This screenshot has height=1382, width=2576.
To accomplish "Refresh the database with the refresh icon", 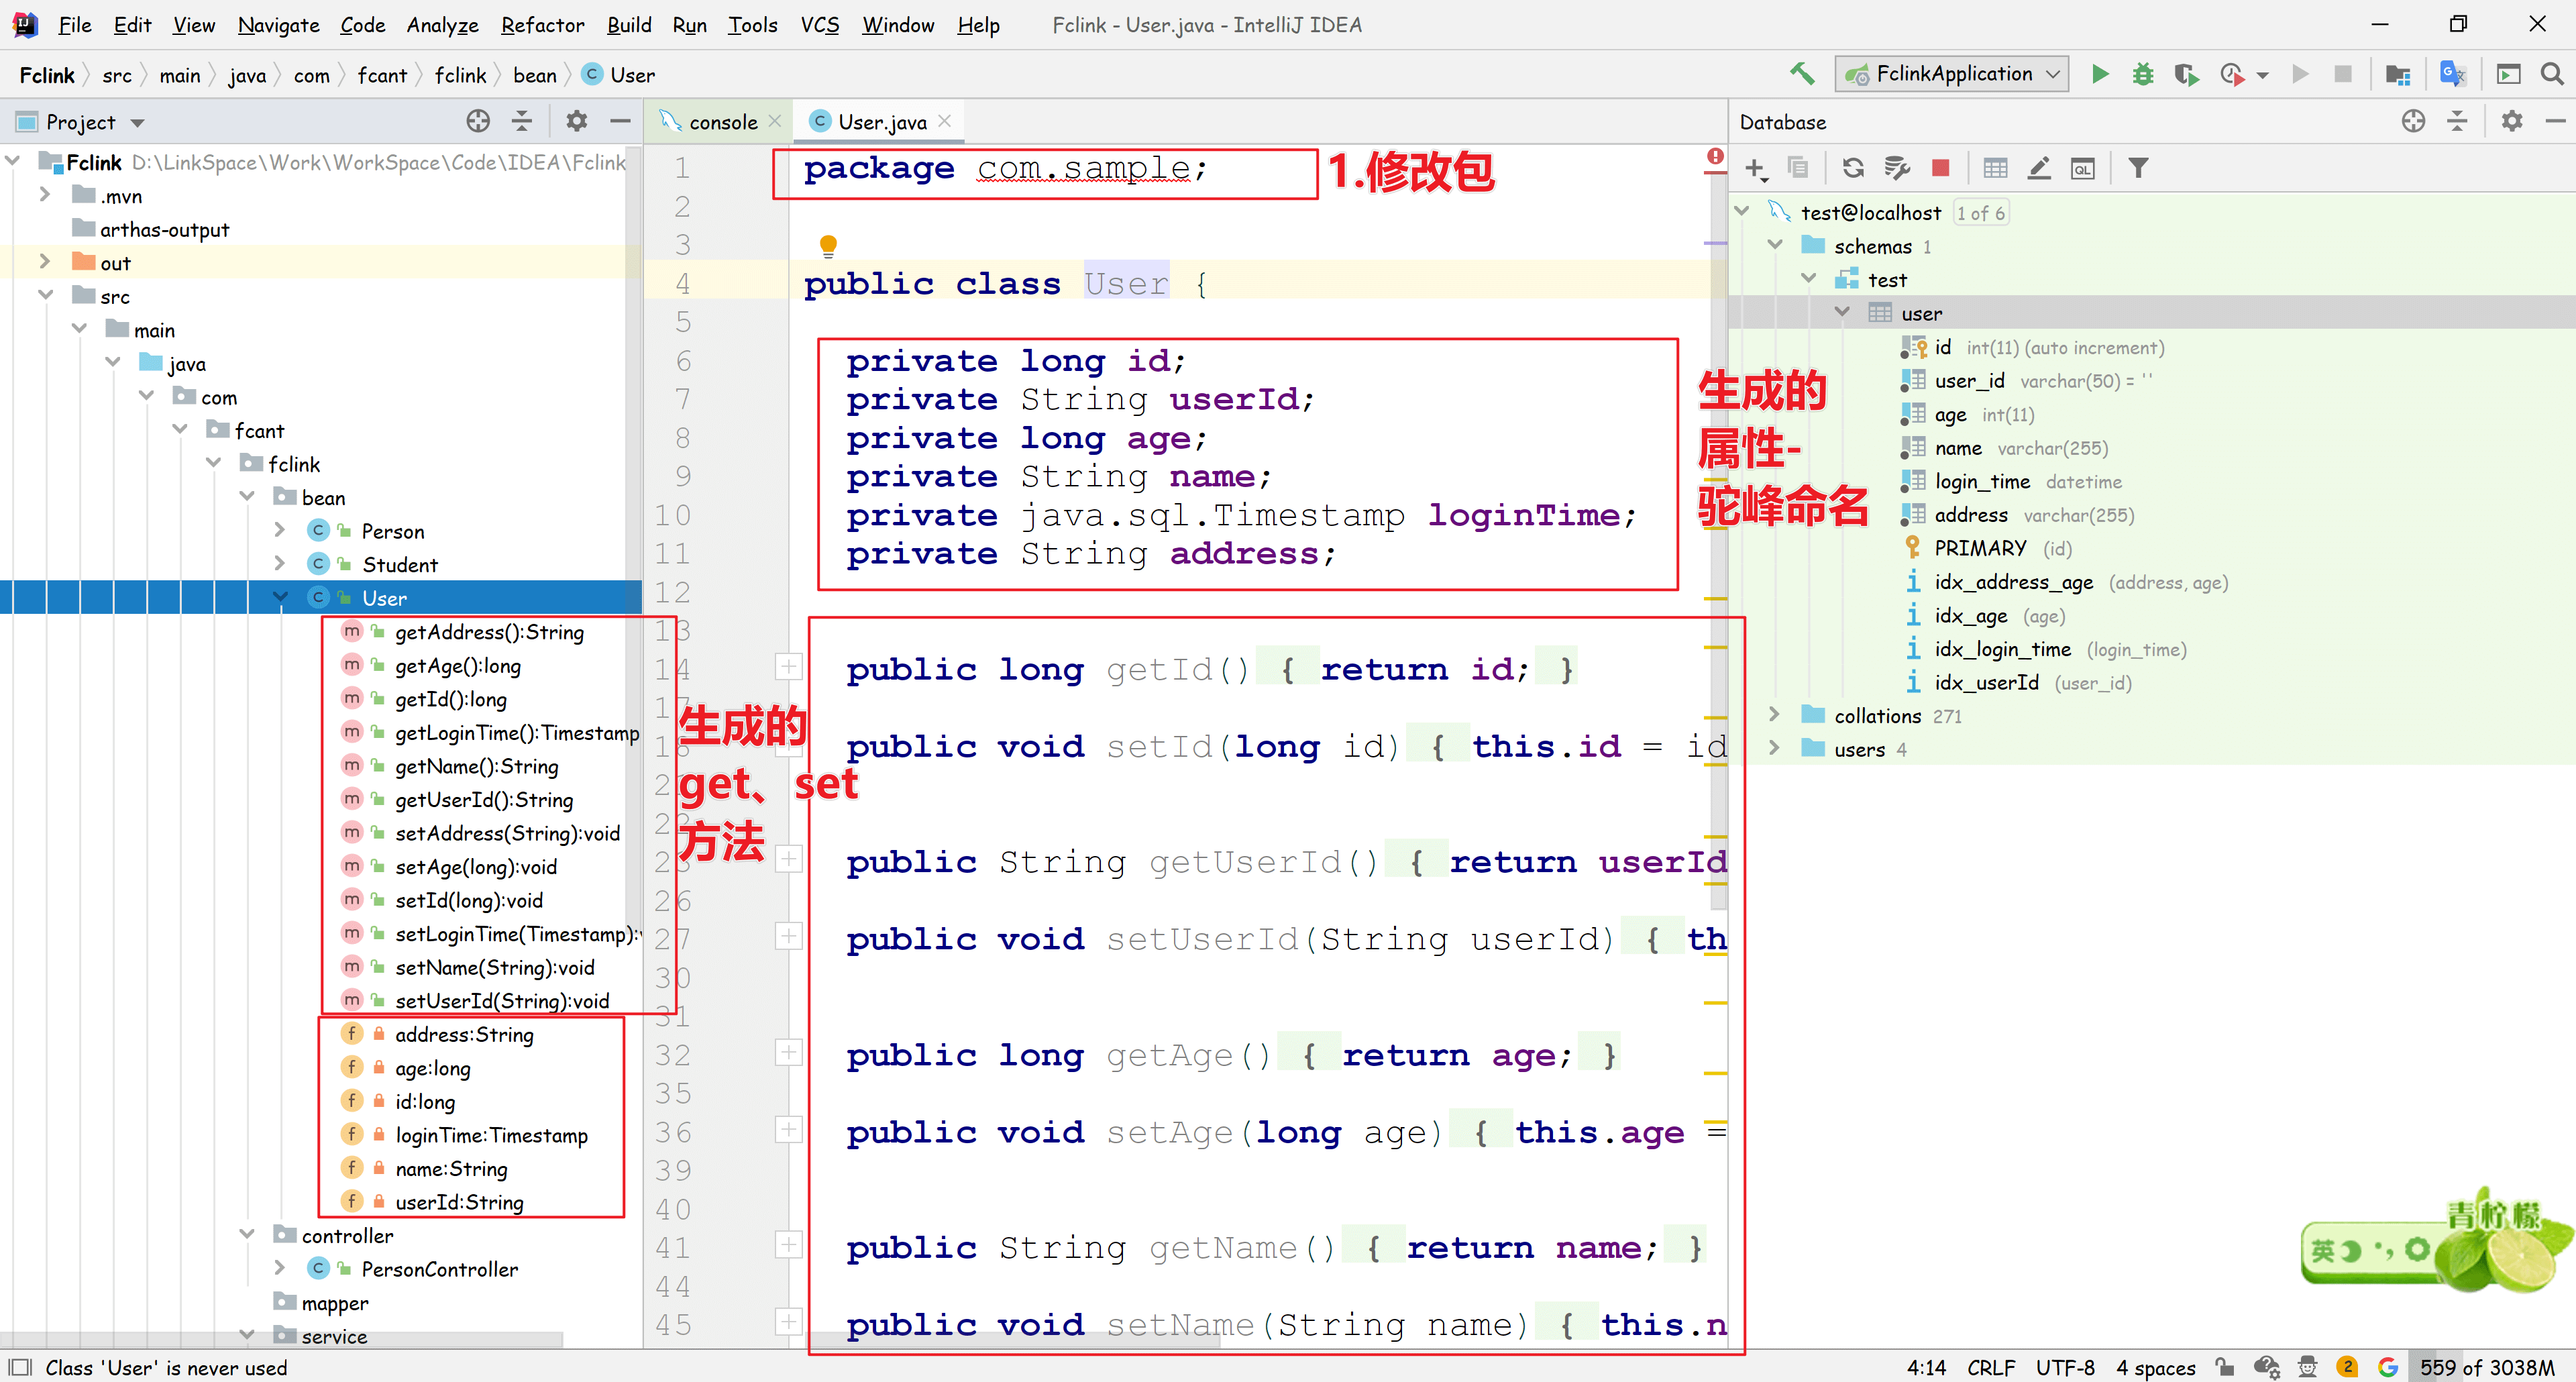I will tap(1853, 168).
